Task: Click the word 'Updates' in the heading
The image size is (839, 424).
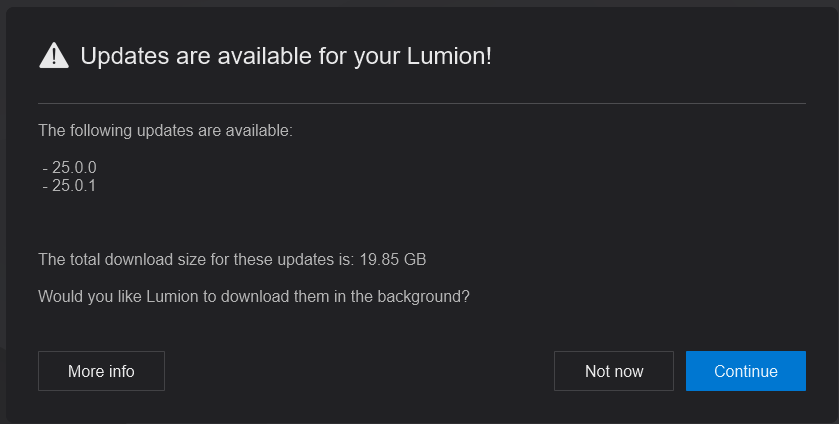Action: 125,56
